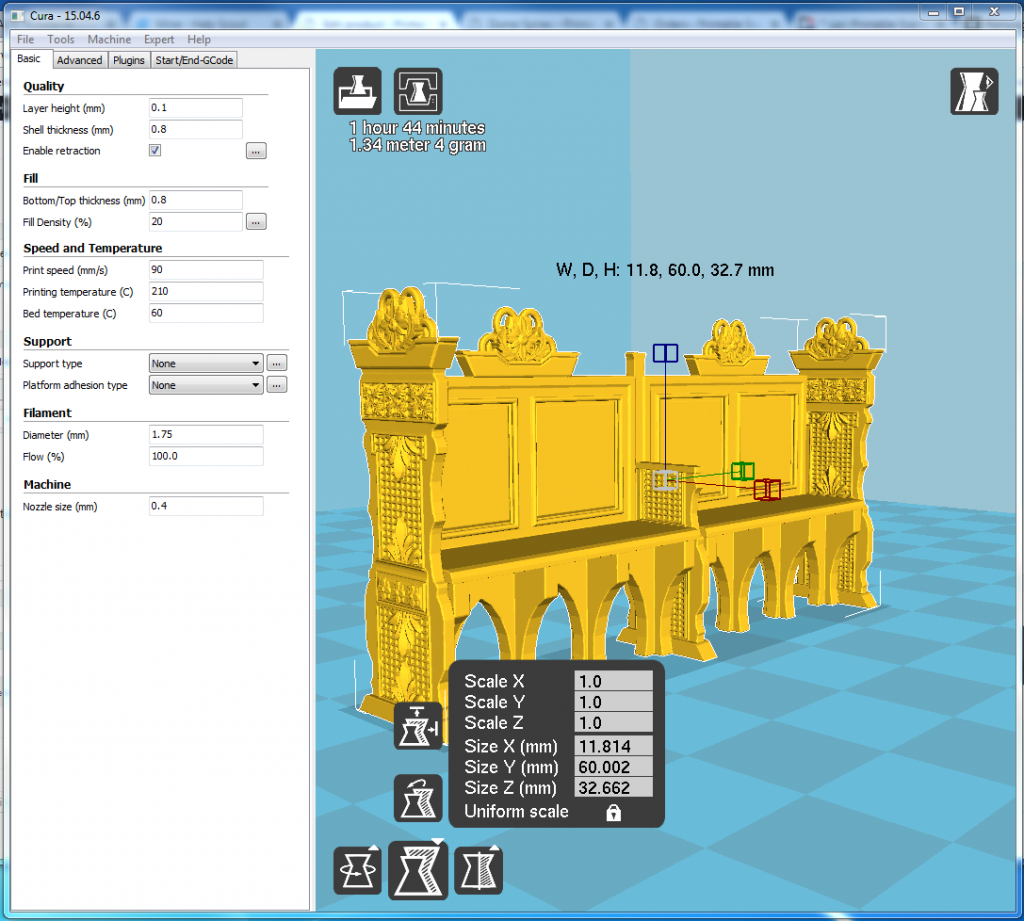
Task: Open the Support type dropdown
Action: coord(206,364)
